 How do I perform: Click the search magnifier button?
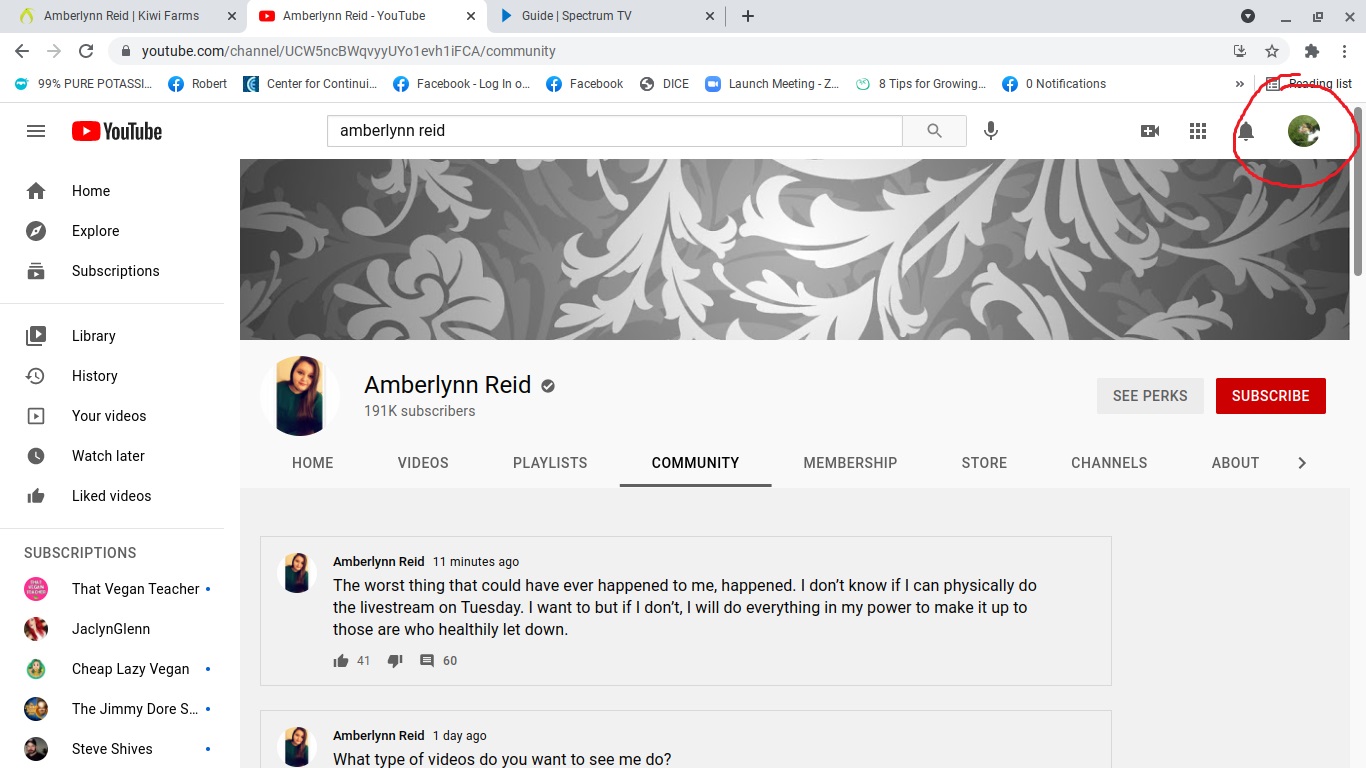coord(934,131)
